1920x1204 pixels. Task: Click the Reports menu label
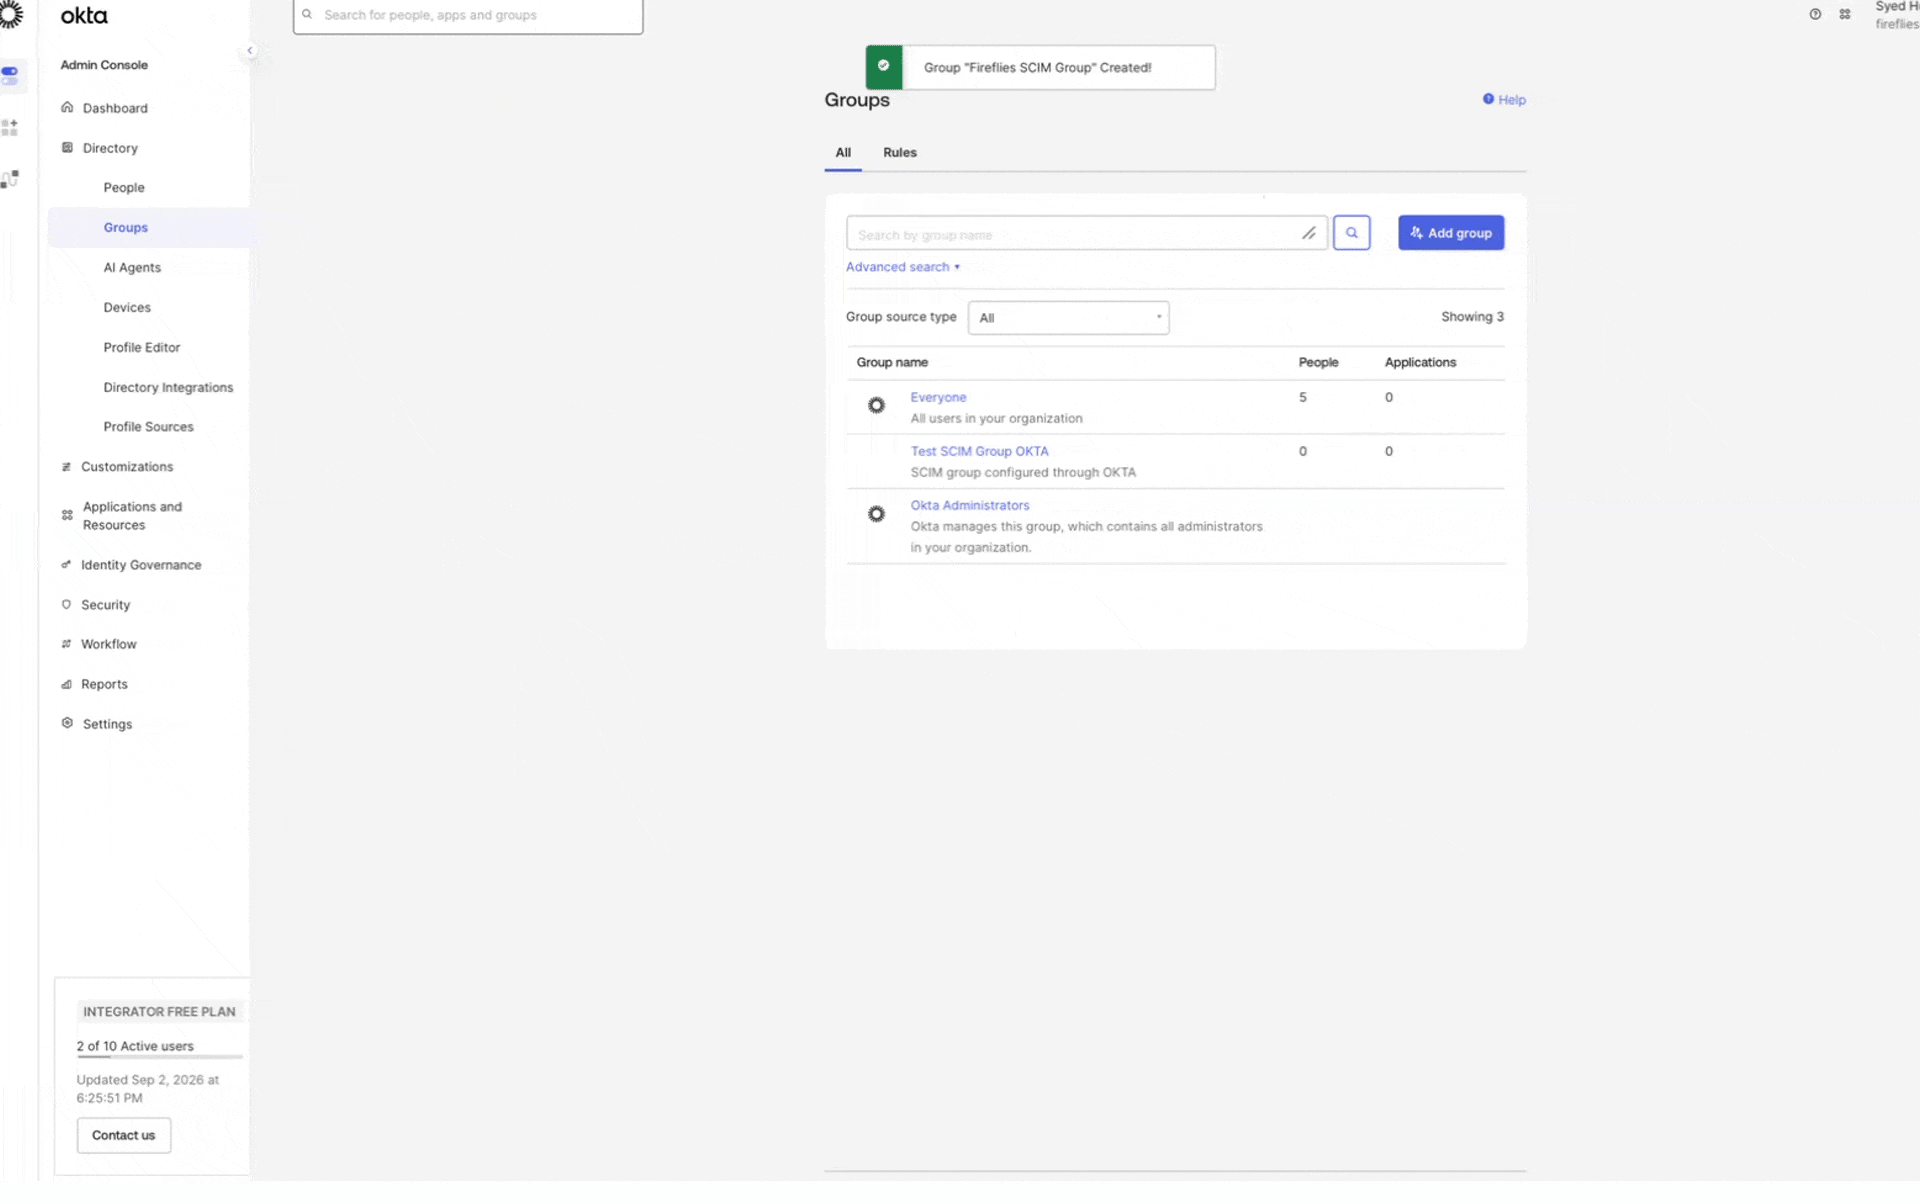104,685
